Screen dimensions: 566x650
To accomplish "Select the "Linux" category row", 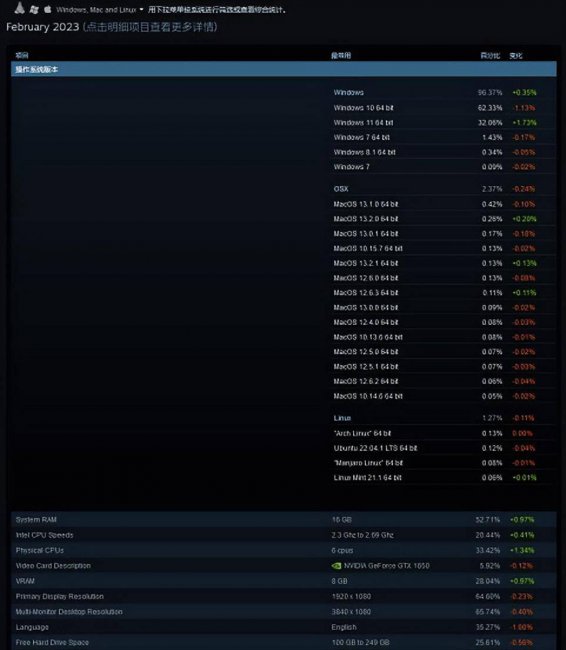I will click(x=444, y=418).
